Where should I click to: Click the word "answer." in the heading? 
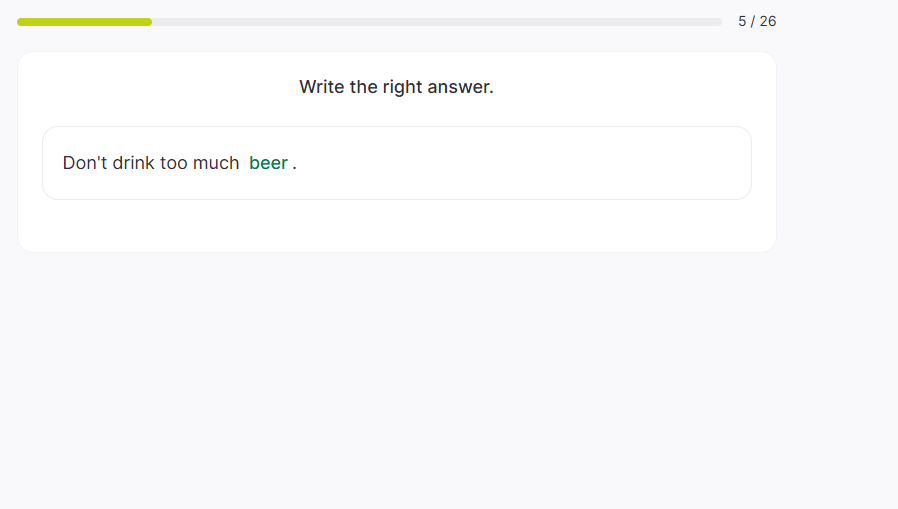click(462, 87)
